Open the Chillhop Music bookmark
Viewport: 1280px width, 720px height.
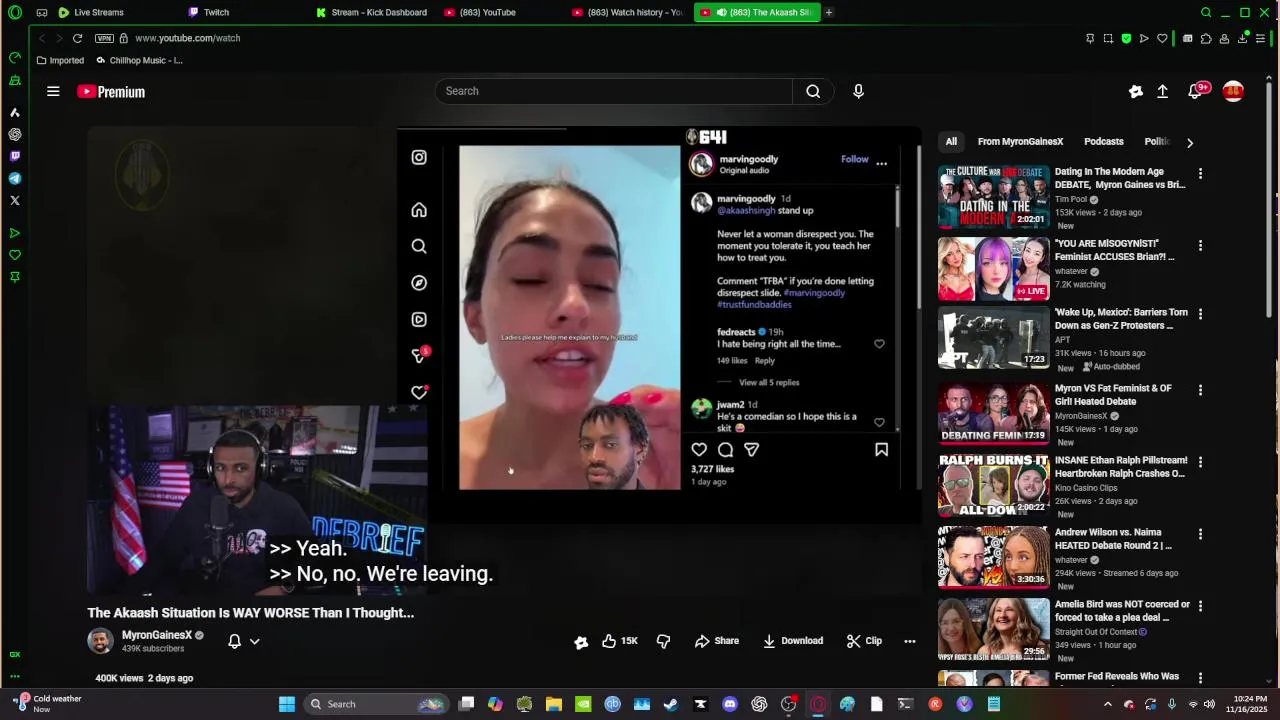click(138, 60)
